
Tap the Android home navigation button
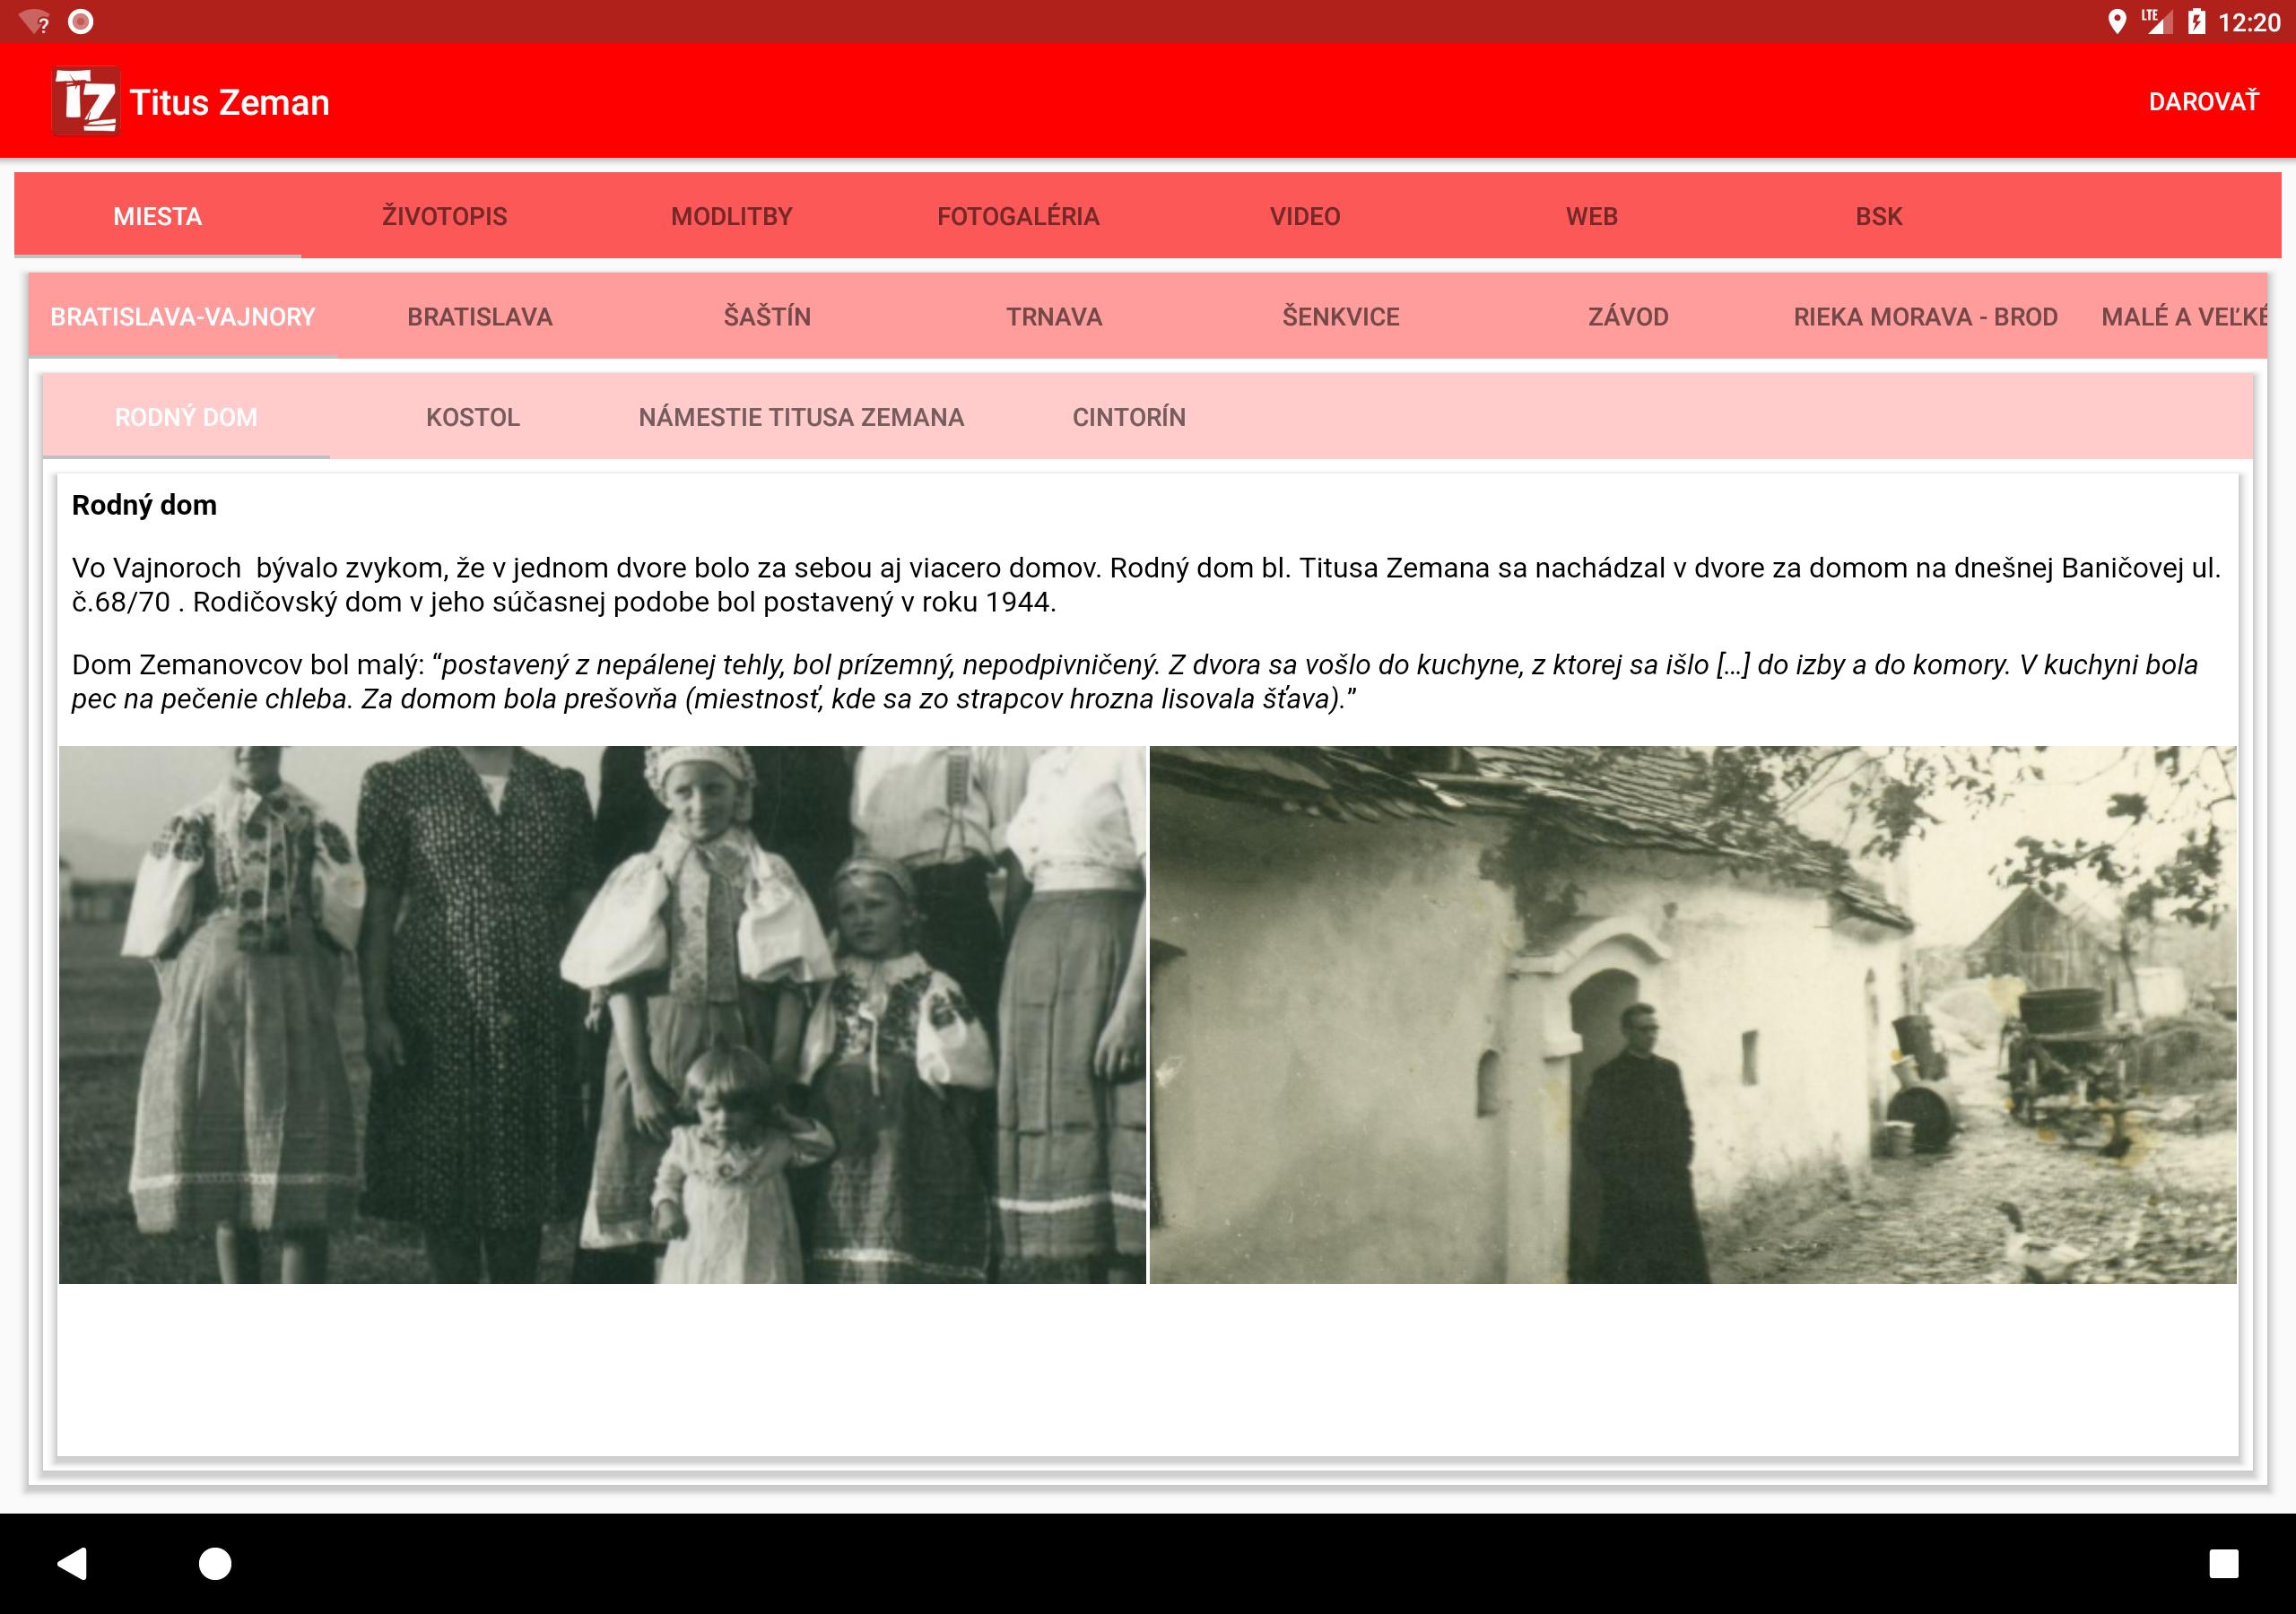tap(215, 1563)
